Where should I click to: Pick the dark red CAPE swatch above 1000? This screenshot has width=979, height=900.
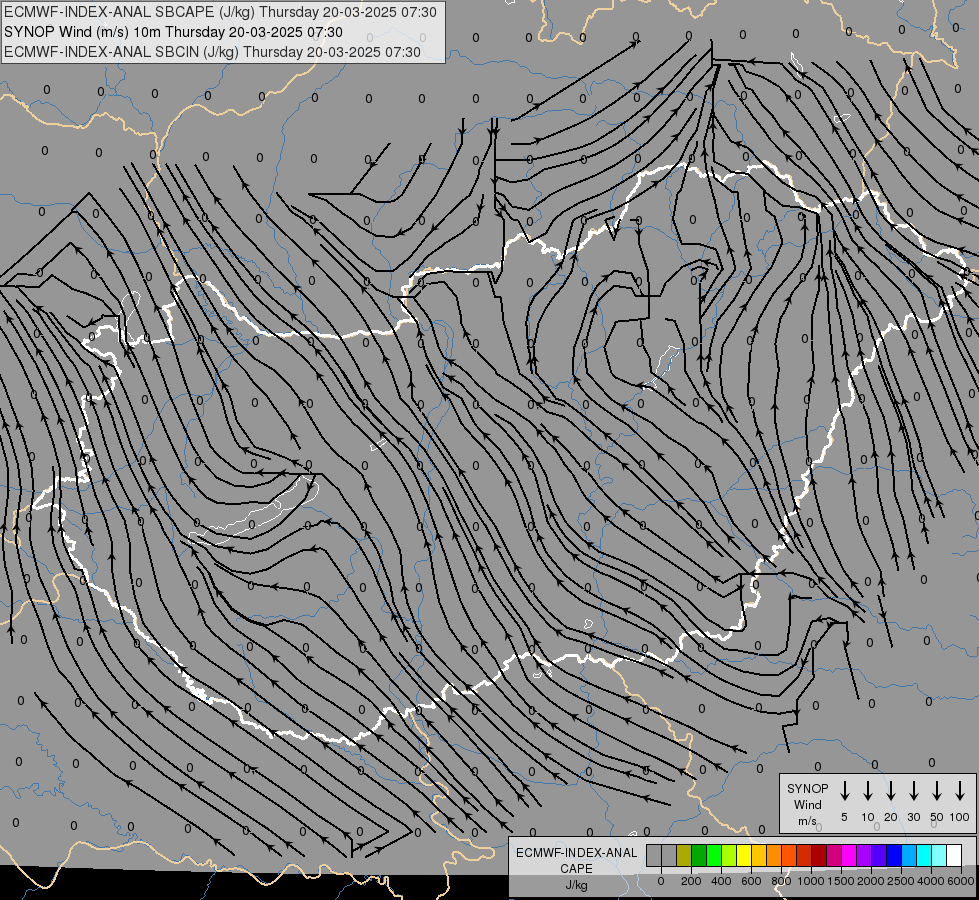point(819,855)
